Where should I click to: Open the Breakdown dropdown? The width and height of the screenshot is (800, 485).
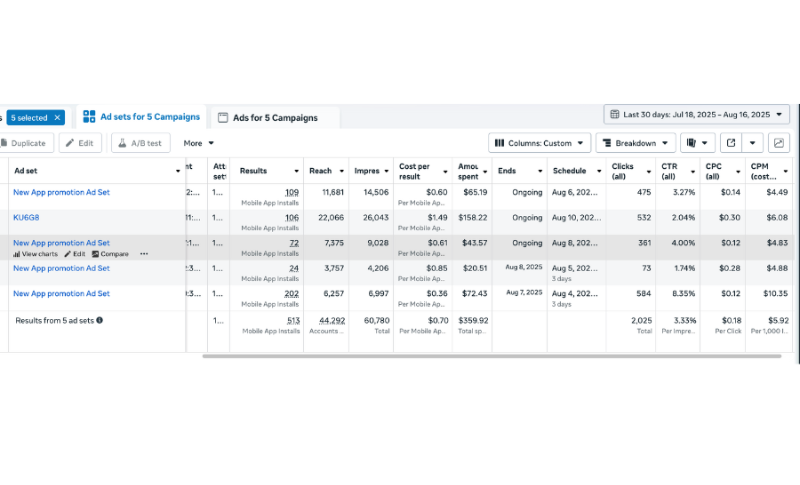coord(636,143)
